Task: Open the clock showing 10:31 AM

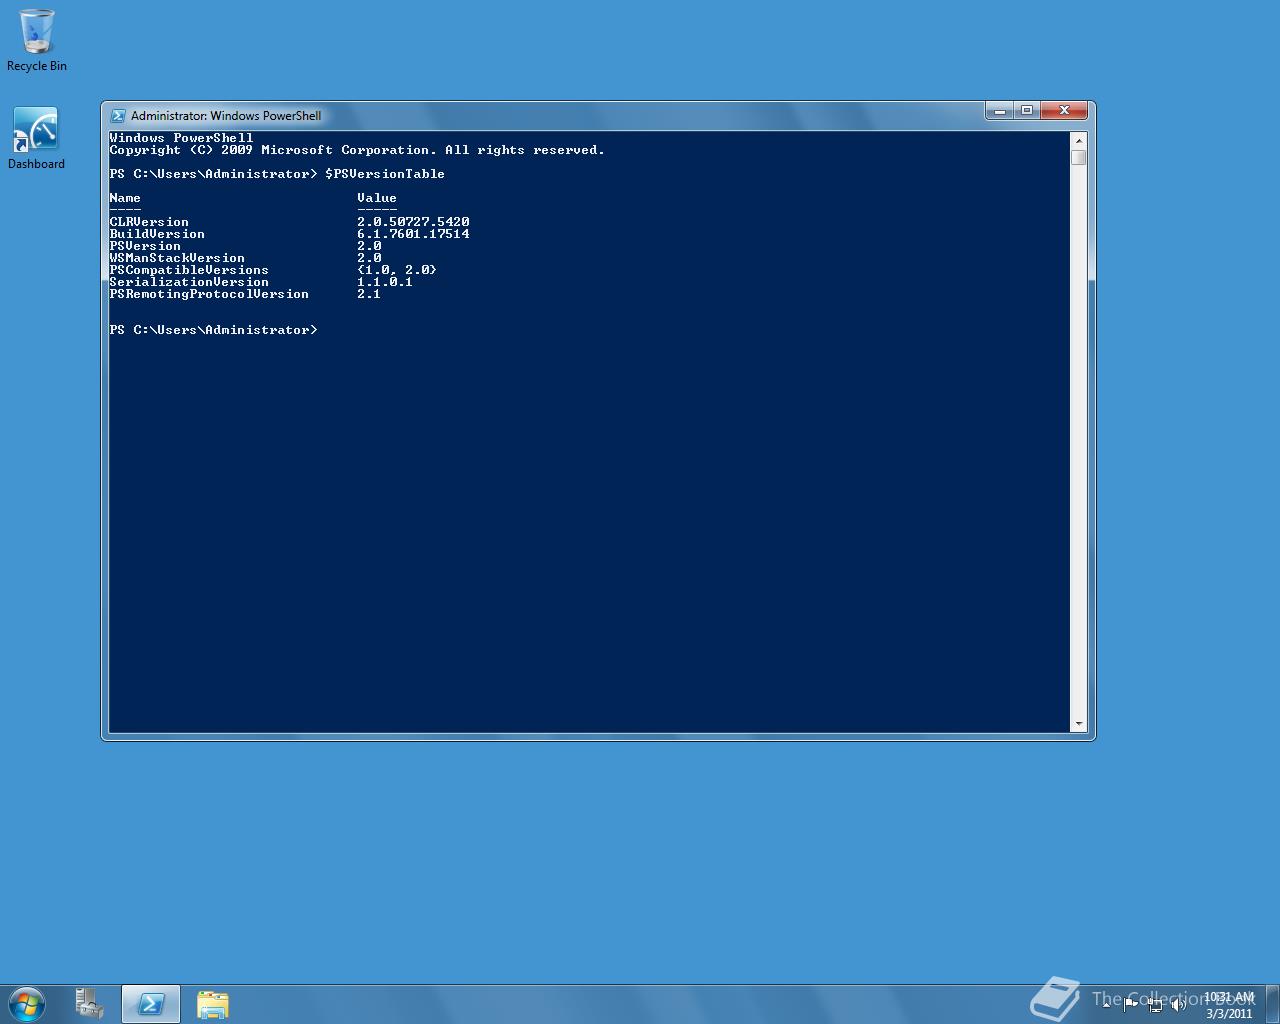Action: point(1229,1005)
